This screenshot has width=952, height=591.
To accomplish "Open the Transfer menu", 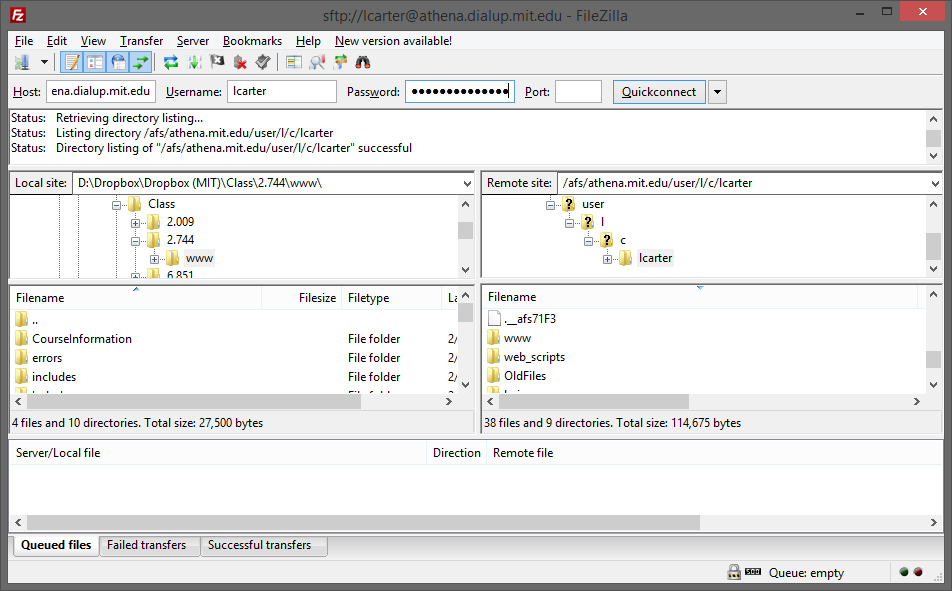I will click(x=141, y=41).
